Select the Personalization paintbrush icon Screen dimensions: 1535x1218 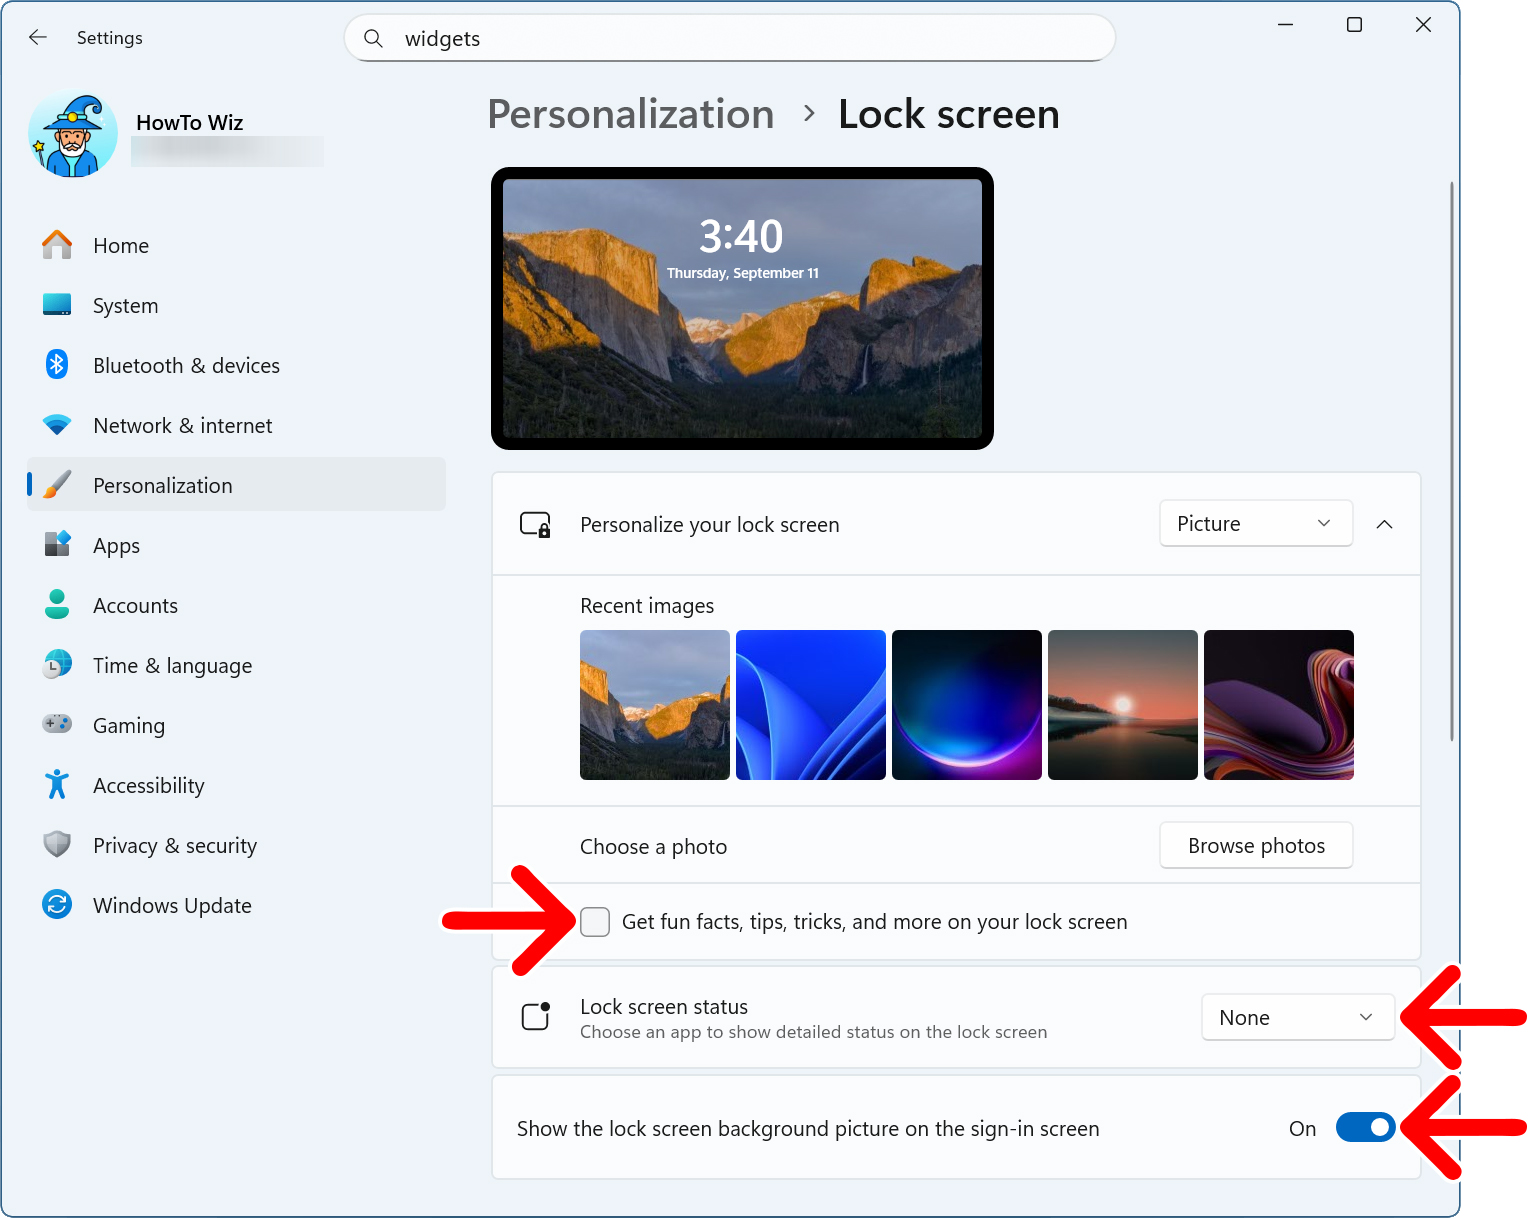[x=57, y=484]
